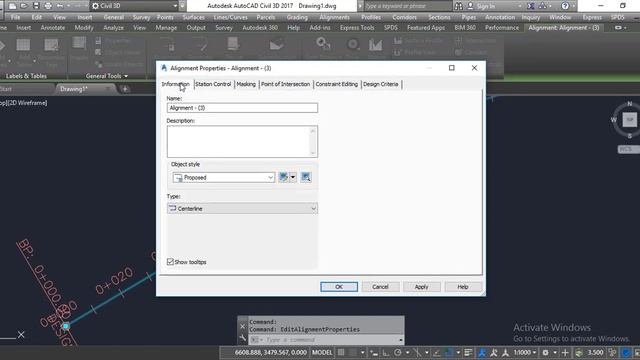Viewport: 640px width, 360px height.
Task: Switch to the Annotate ribbon tab
Action: [53, 28]
